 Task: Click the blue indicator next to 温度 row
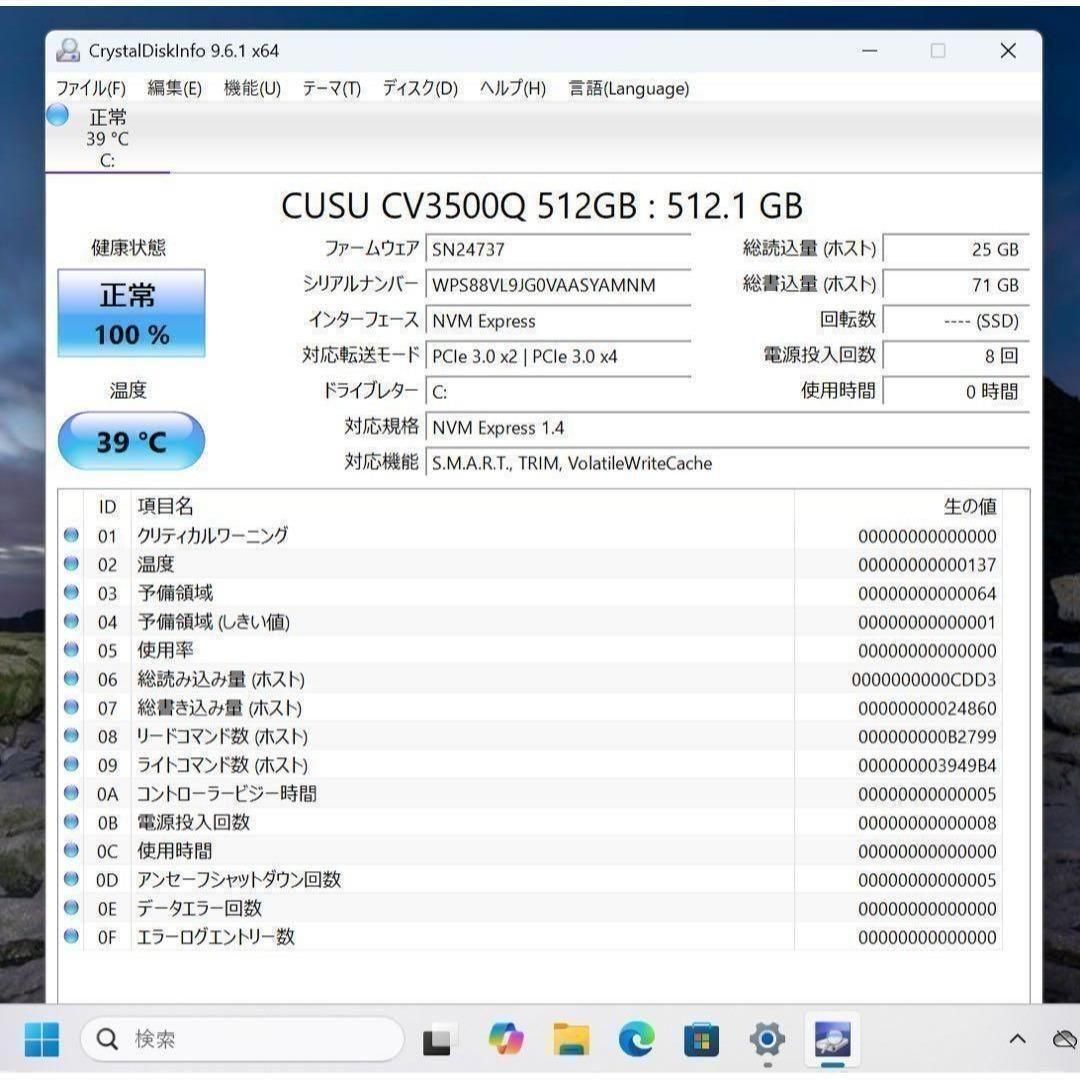click(x=71, y=564)
